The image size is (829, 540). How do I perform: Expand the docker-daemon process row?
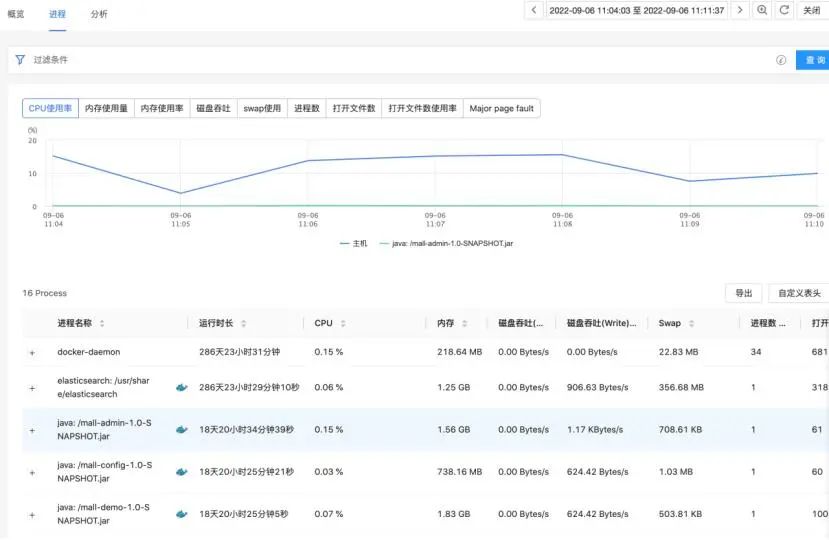pos(32,352)
